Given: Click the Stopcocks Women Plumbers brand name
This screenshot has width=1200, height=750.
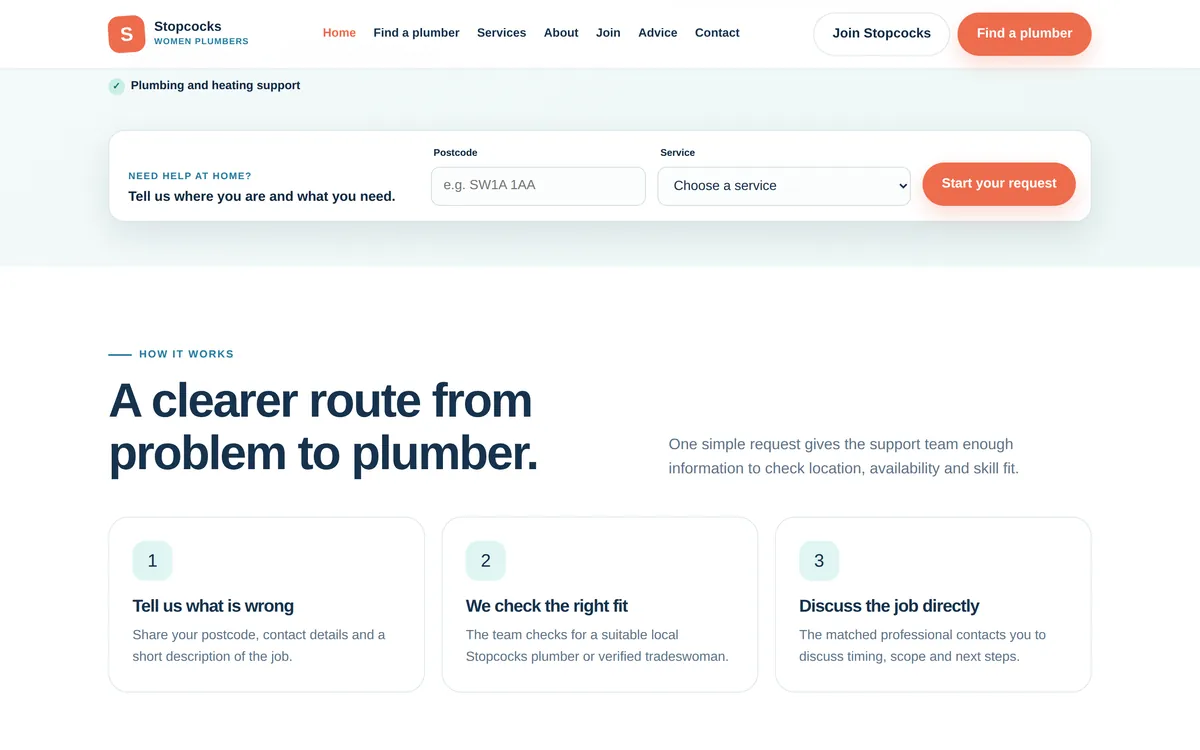Looking at the screenshot, I should (x=201, y=33).
